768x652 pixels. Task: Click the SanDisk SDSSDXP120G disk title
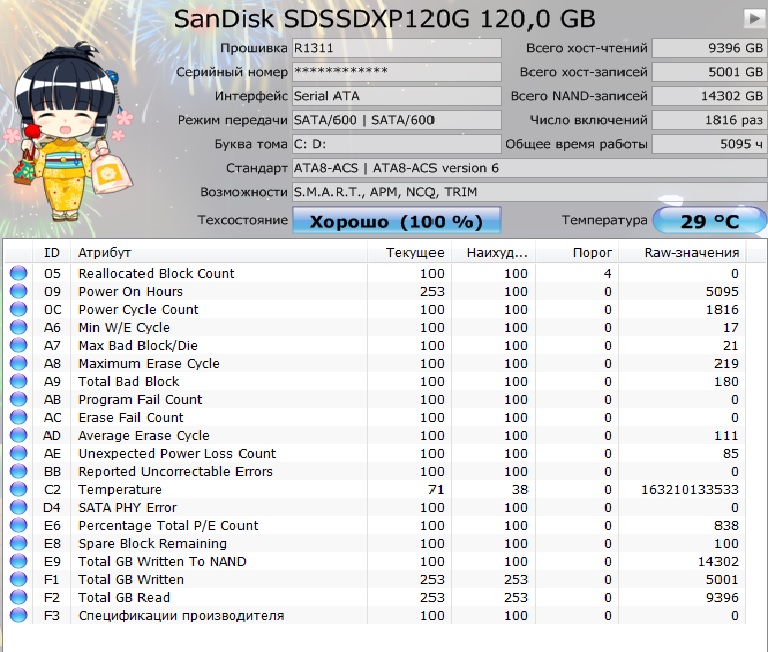click(x=384, y=19)
